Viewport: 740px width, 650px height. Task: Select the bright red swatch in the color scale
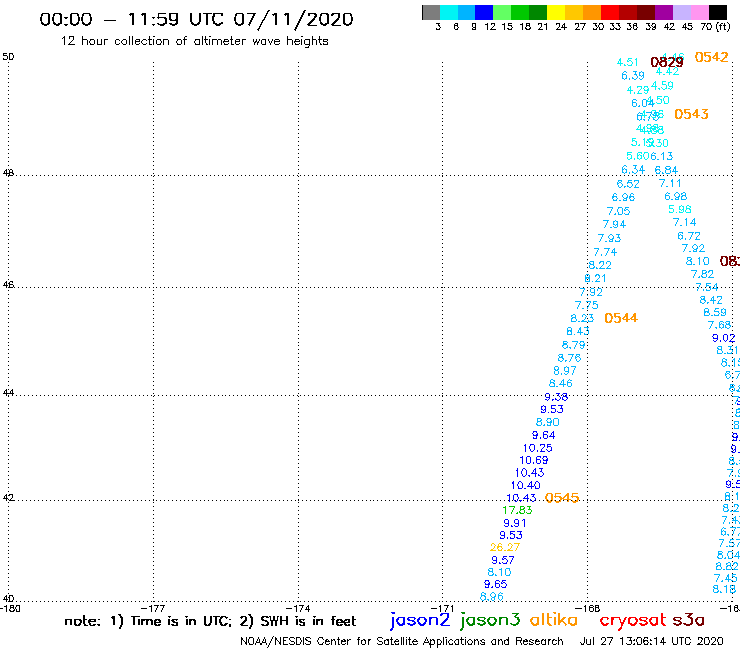tap(610, 12)
